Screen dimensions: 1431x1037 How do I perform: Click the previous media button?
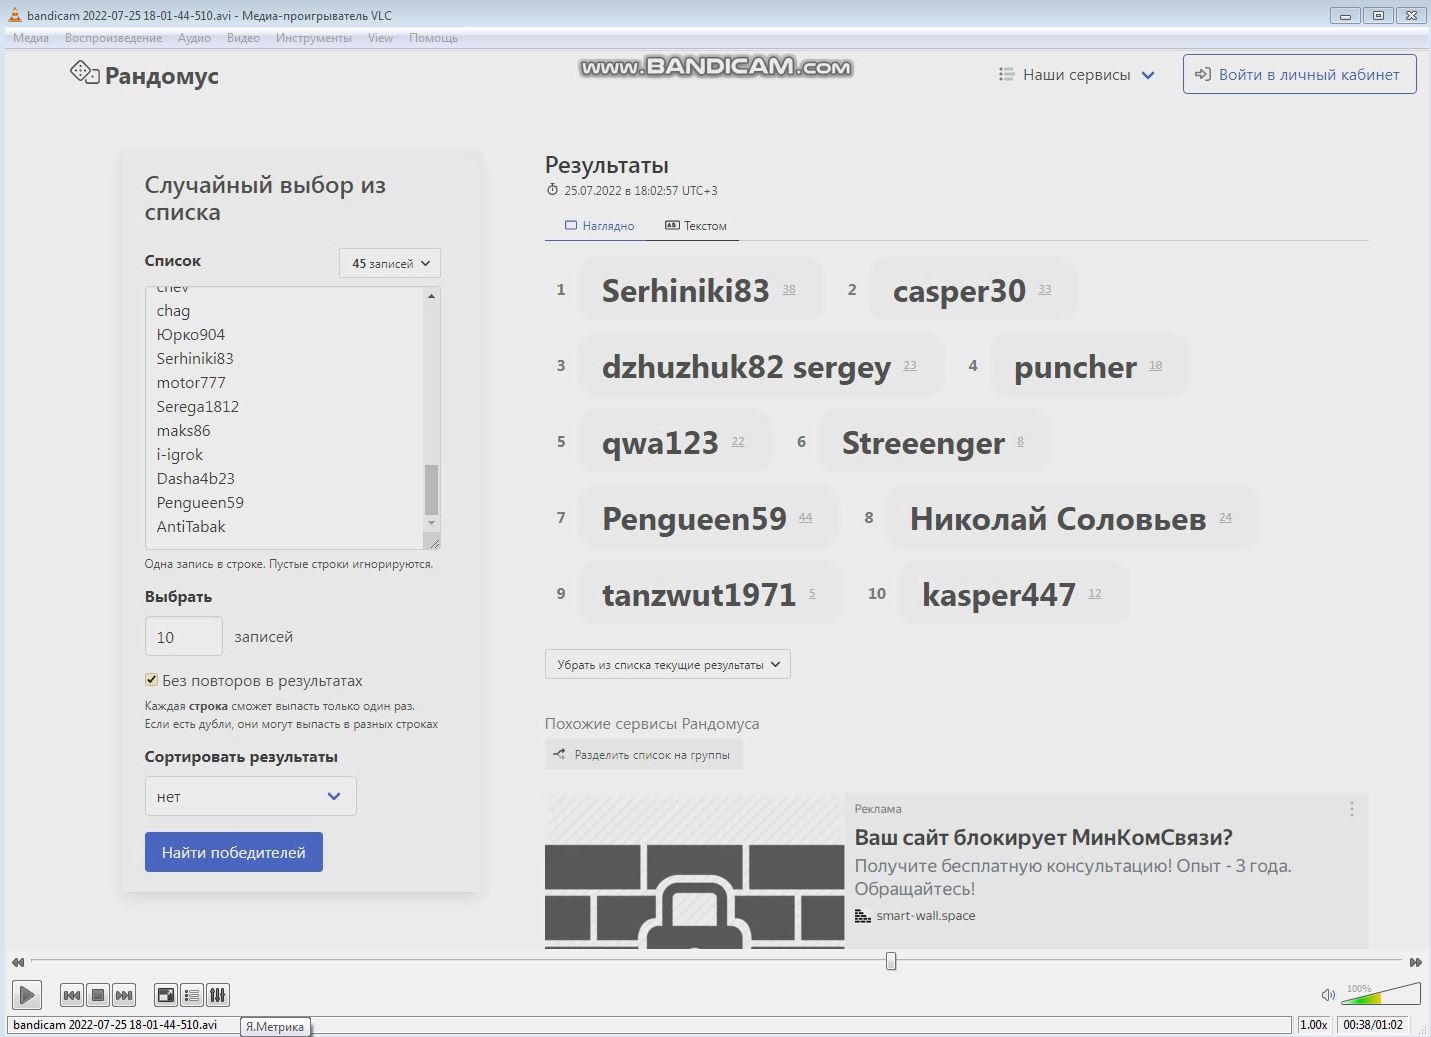pyautogui.click(x=72, y=995)
